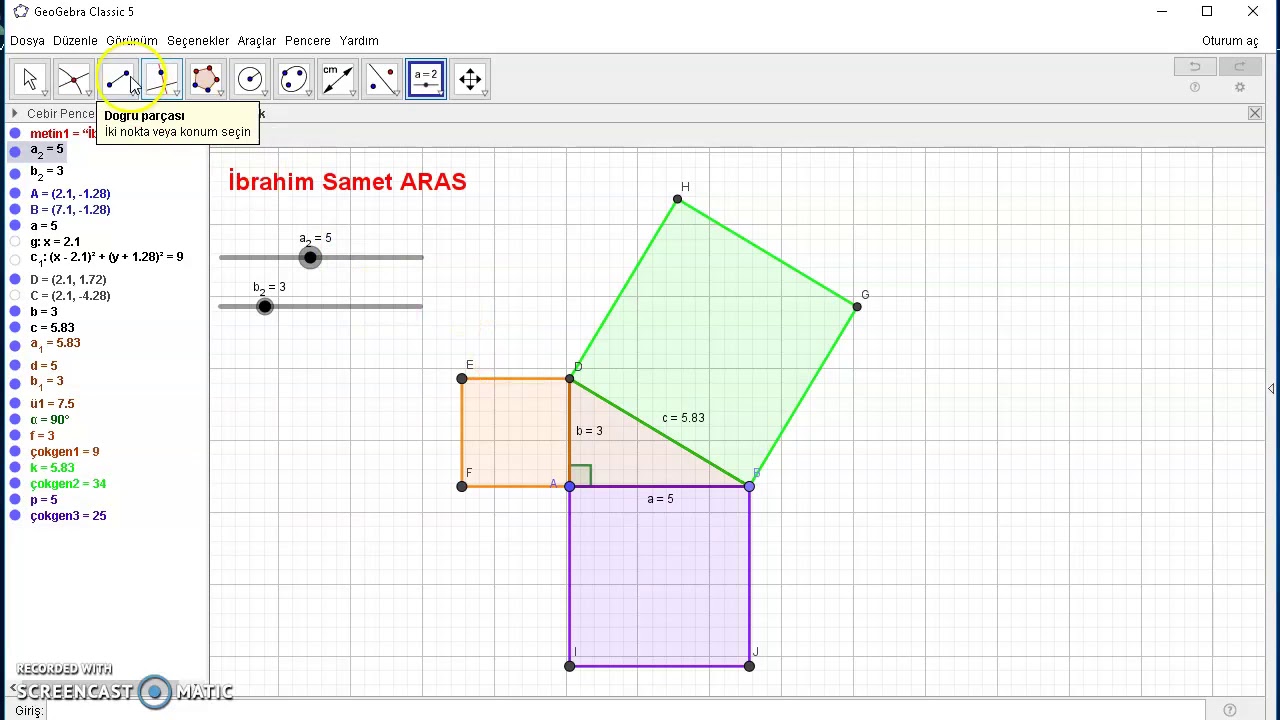
Task: Select the Perpendicular line tool
Action: [x=161, y=79]
